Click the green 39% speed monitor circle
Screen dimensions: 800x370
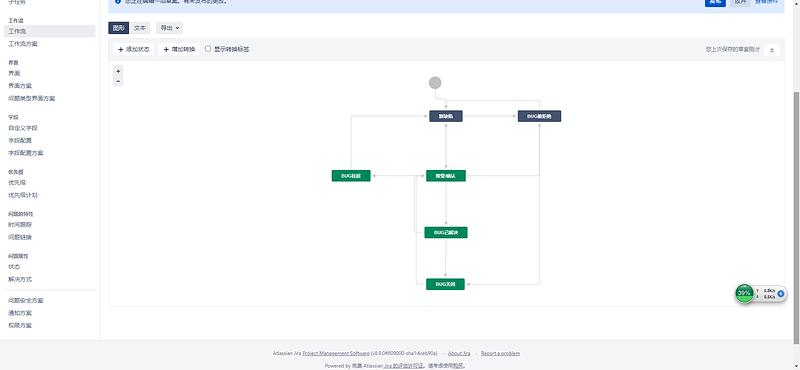click(x=744, y=293)
